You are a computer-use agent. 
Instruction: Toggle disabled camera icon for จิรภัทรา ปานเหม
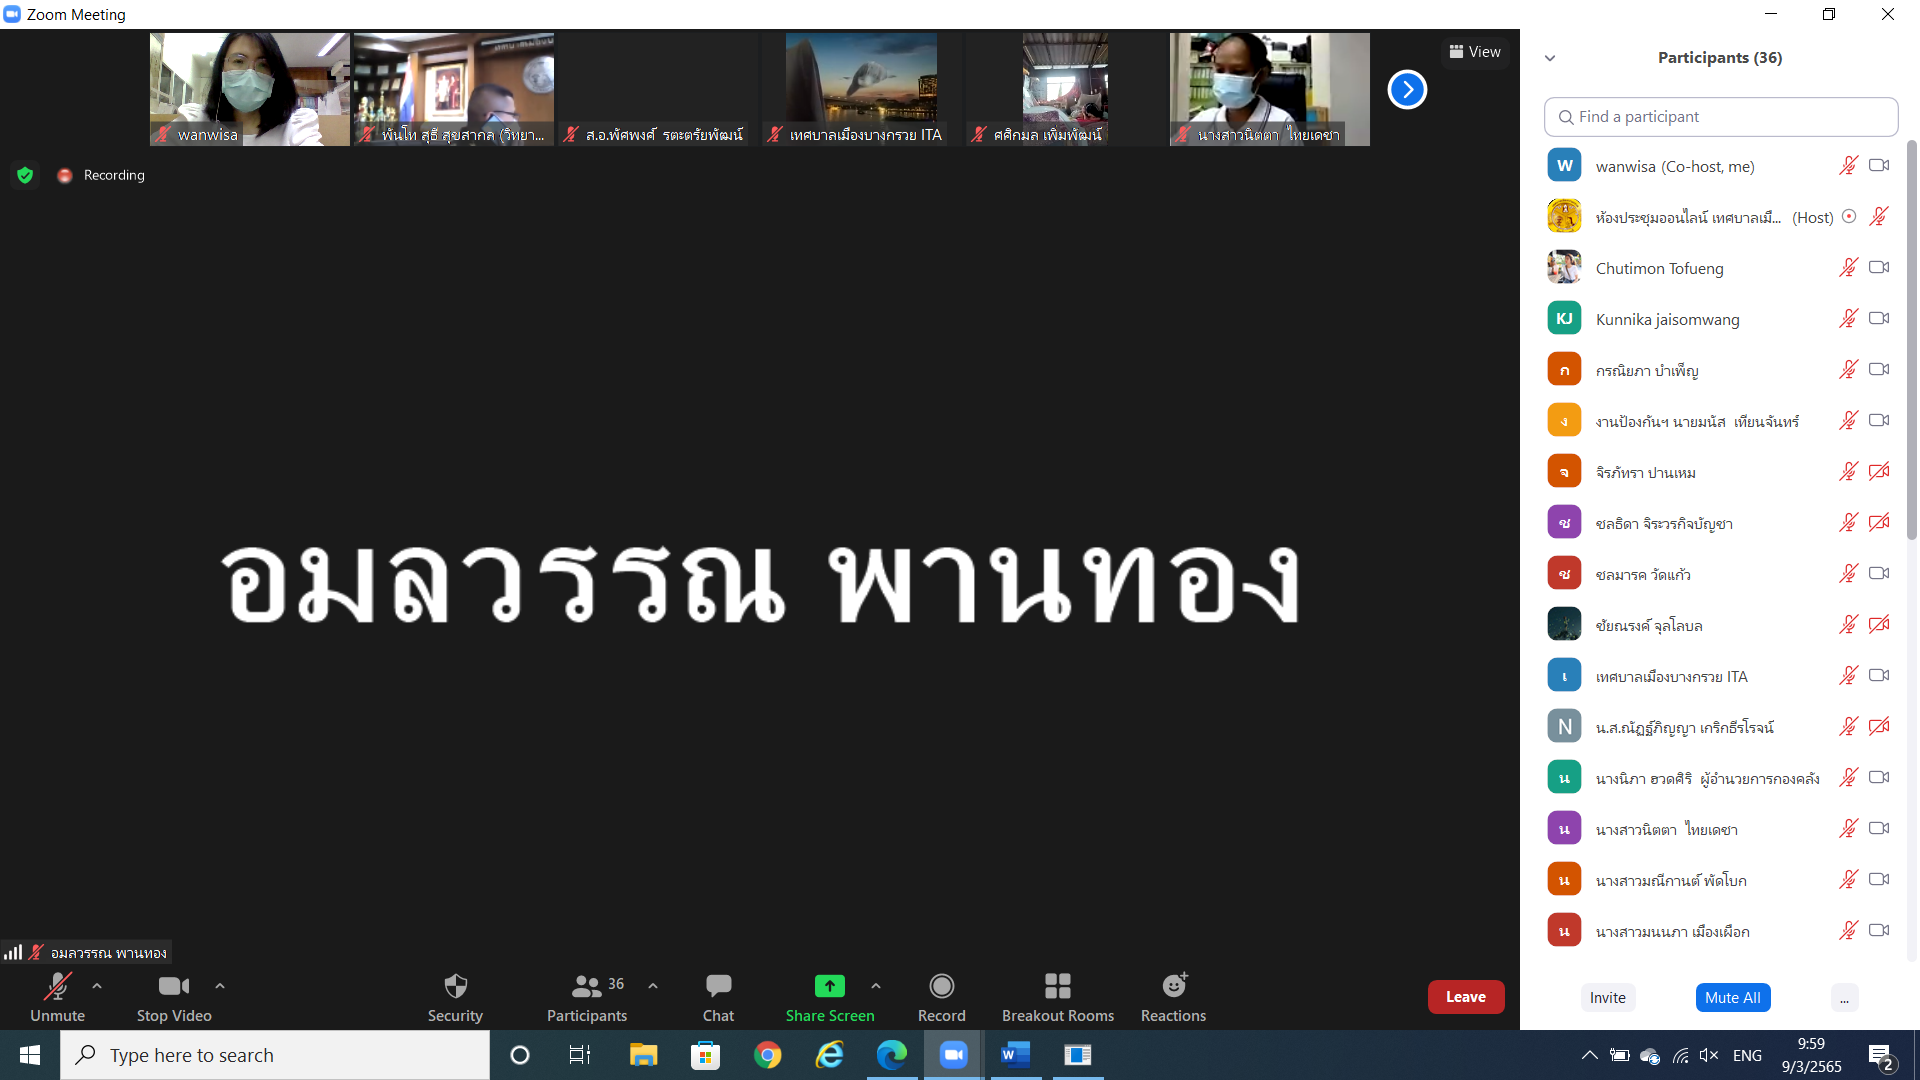point(1879,471)
